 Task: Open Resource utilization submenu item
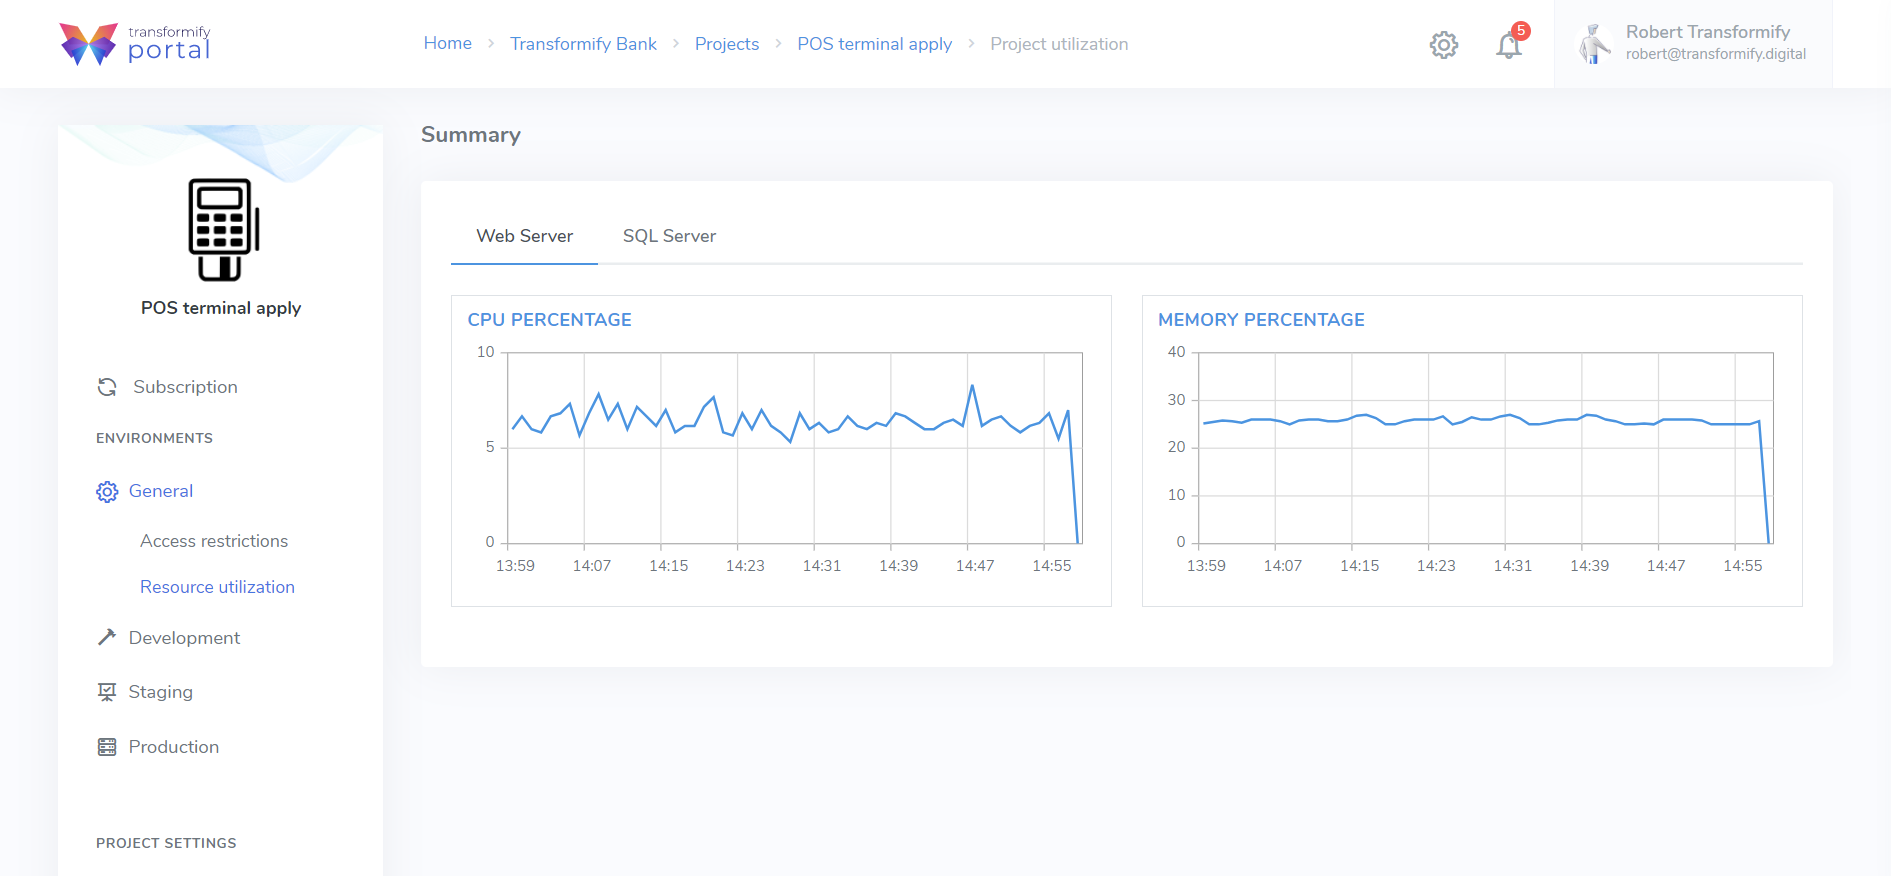click(x=217, y=587)
